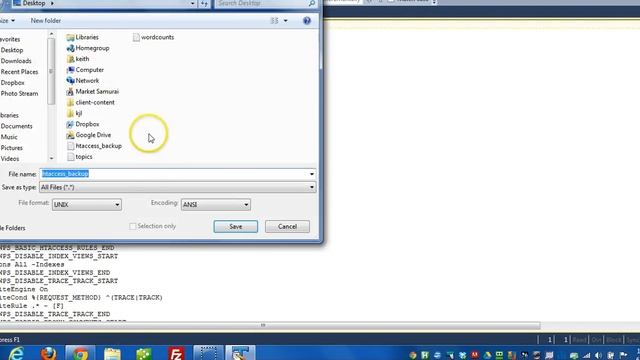Change the view layout icon
This screenshot has height=360, width=640.
tap(274, 21)
